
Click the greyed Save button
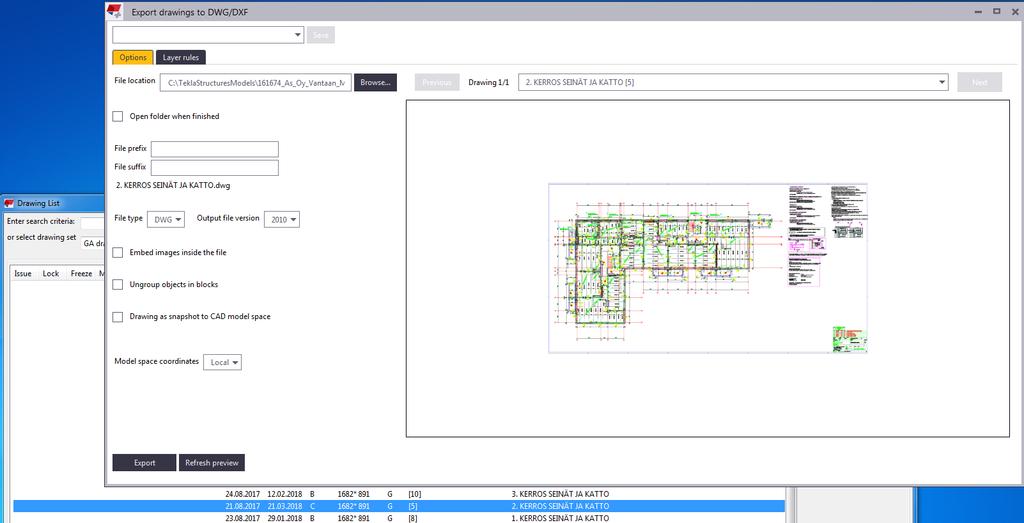[321, 35]
